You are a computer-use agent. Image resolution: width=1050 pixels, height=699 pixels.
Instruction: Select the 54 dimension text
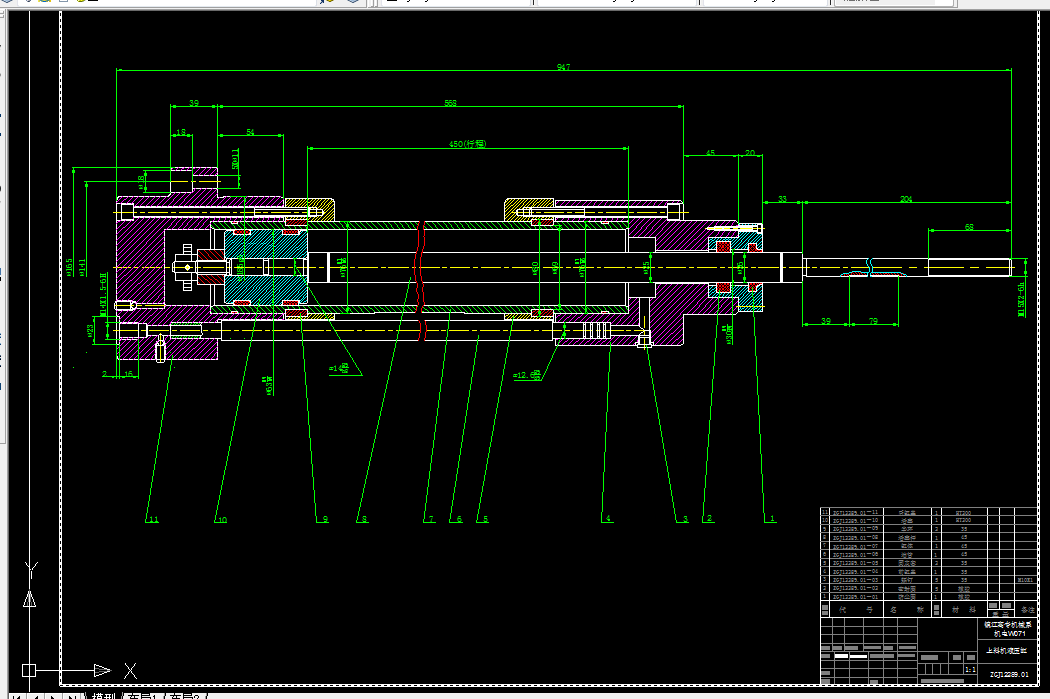coord(250,133)
